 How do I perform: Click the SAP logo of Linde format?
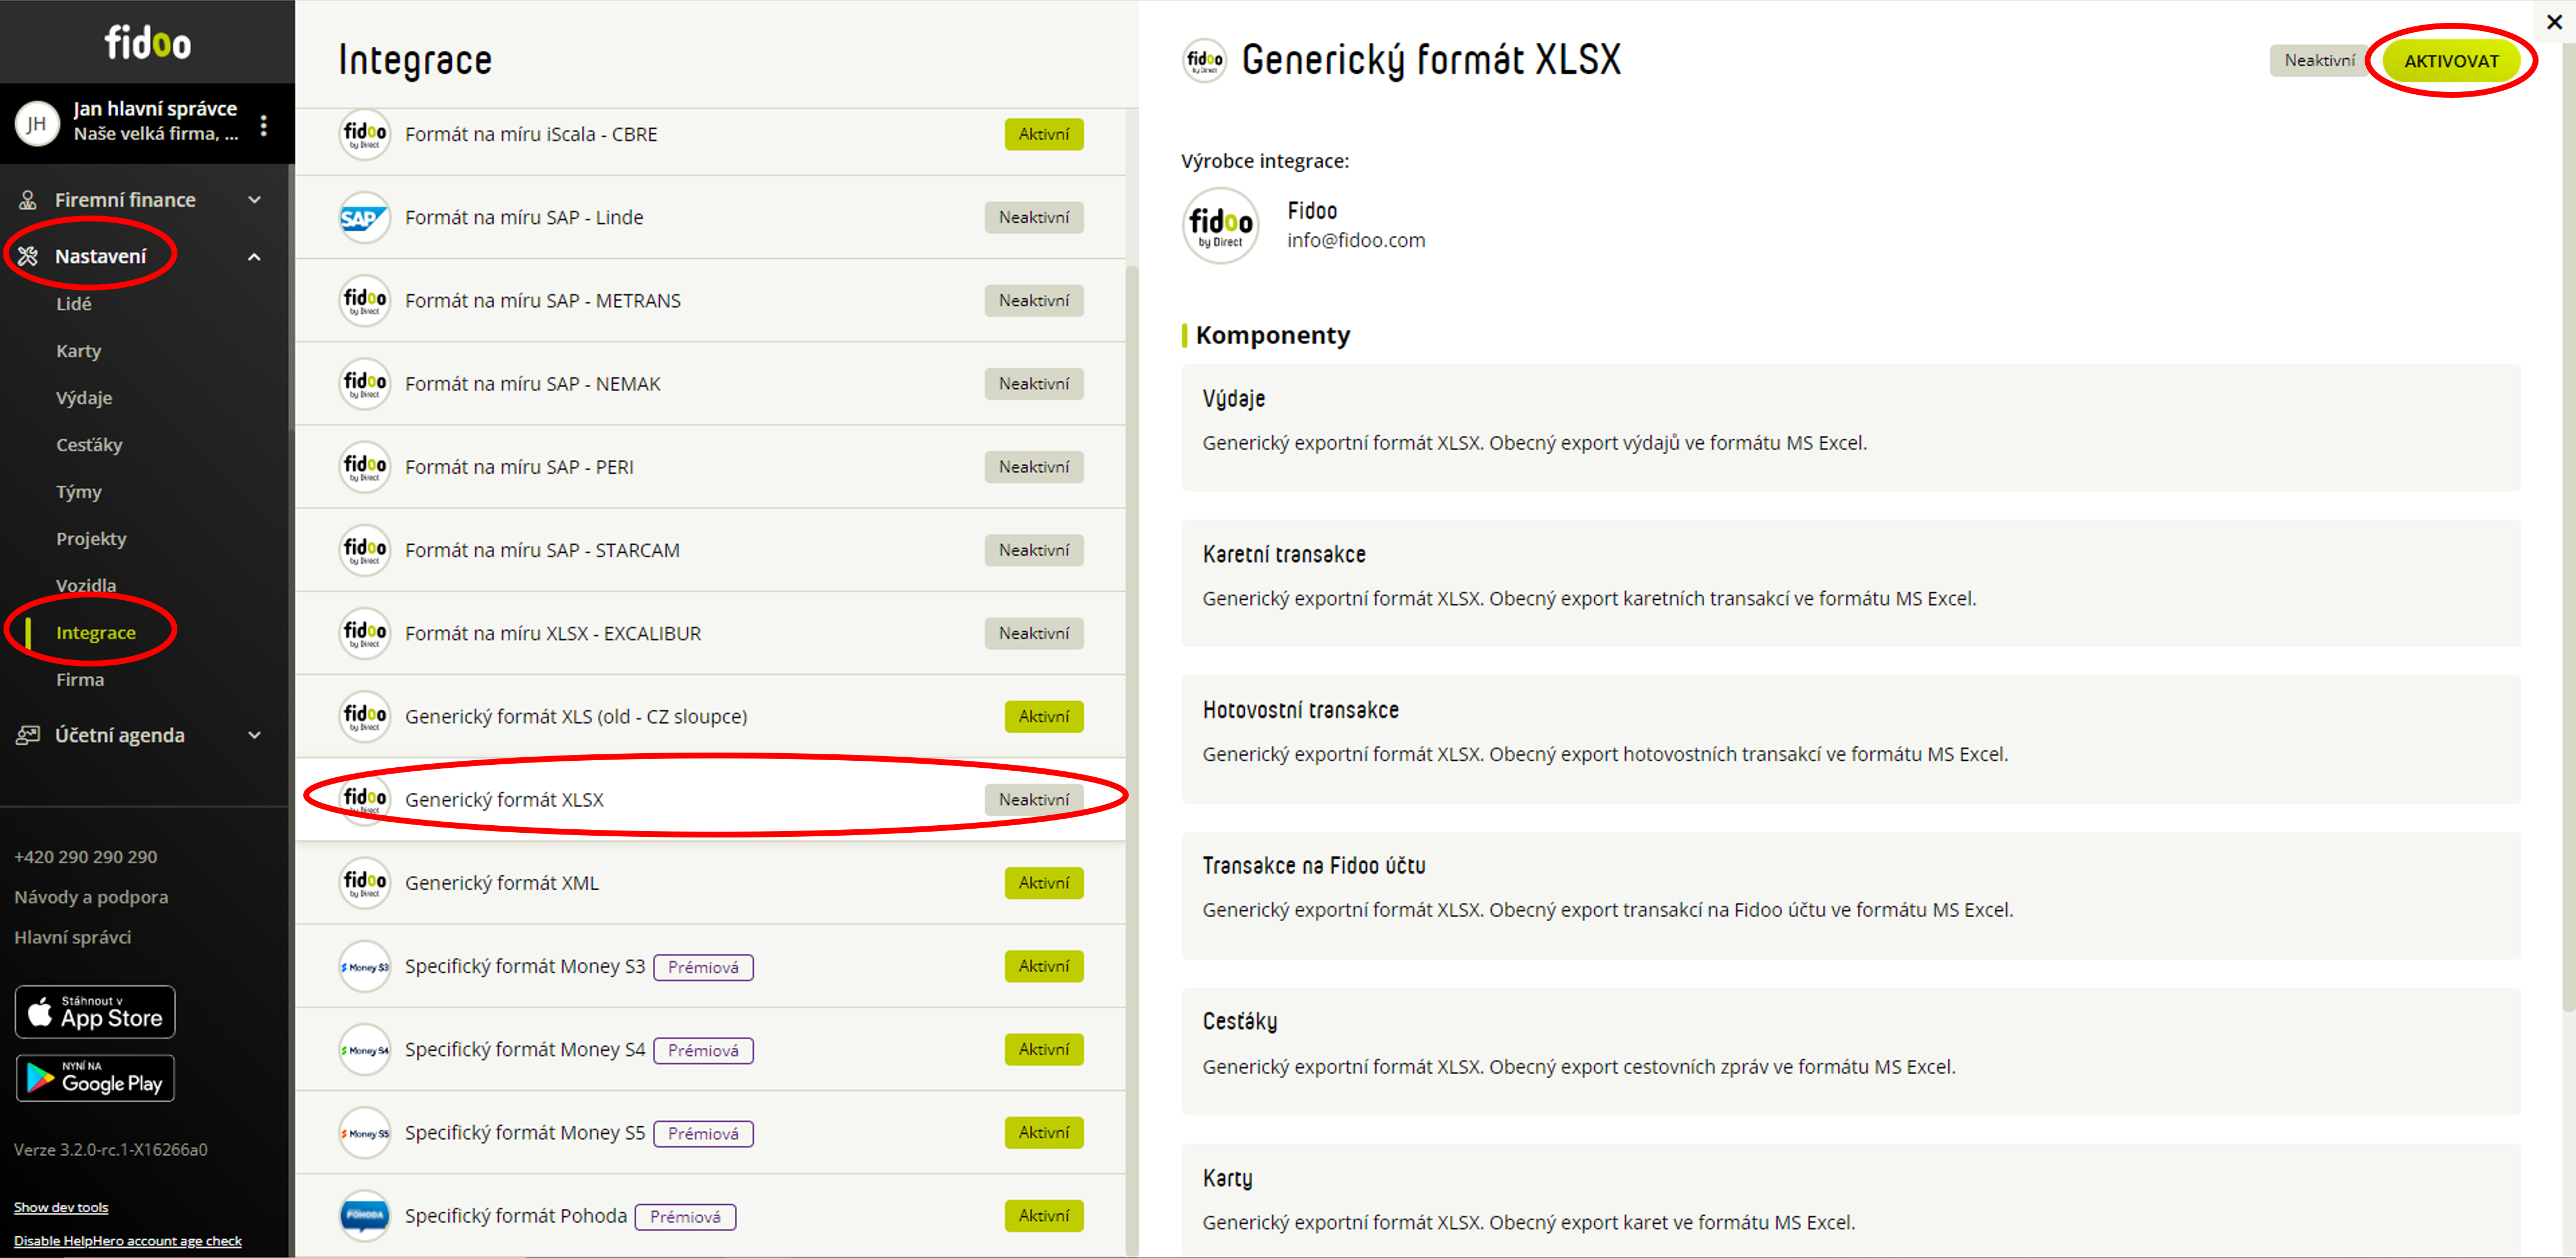(364, 217)
